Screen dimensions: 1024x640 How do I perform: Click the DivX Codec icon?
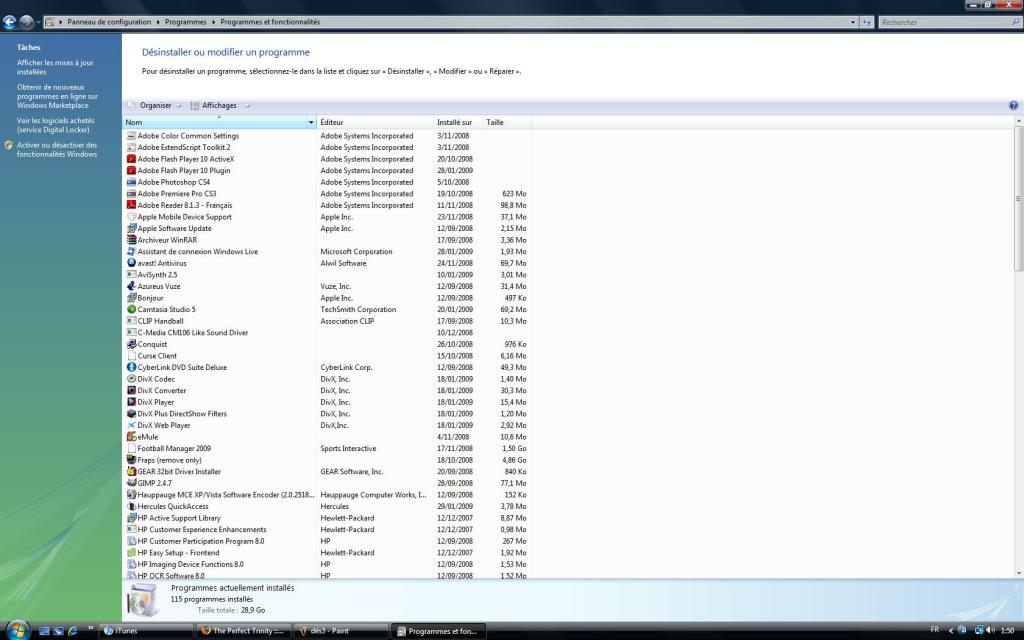click(x=131, y=379)
